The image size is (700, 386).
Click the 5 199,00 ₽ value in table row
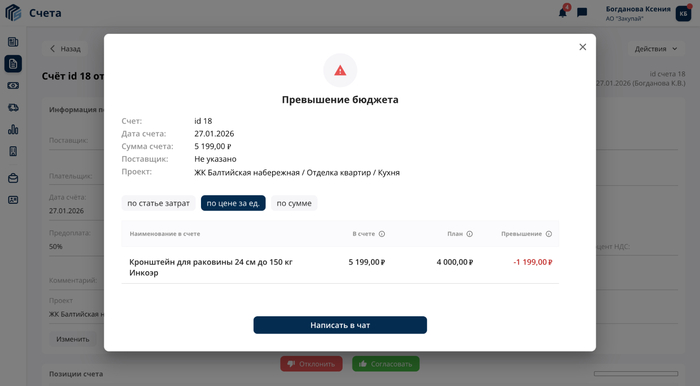[x=367, y=262]
